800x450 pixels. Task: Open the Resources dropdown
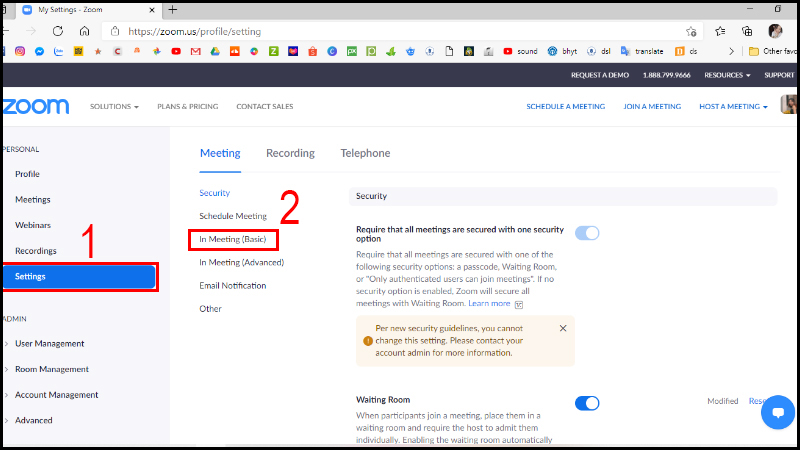click(727, 75)
